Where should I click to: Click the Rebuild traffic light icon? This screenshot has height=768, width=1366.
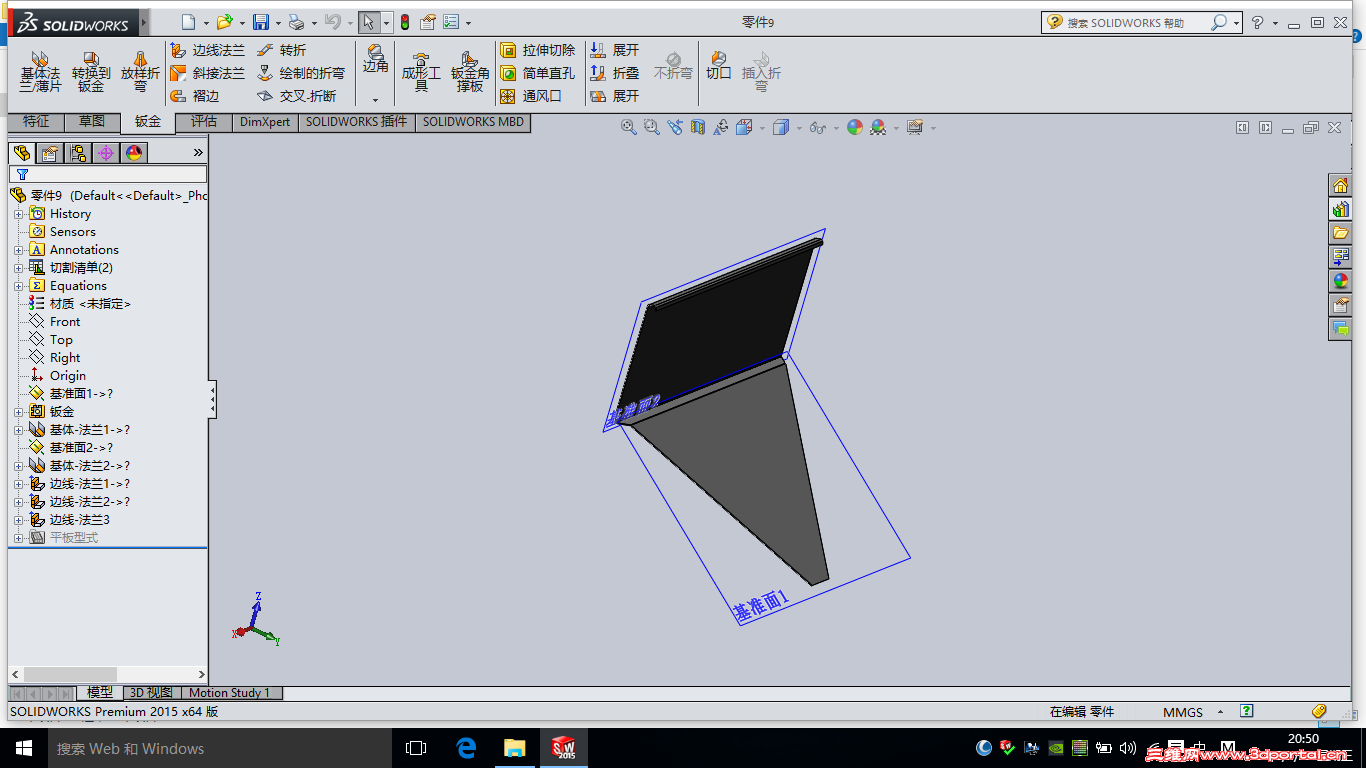[405, 22]
